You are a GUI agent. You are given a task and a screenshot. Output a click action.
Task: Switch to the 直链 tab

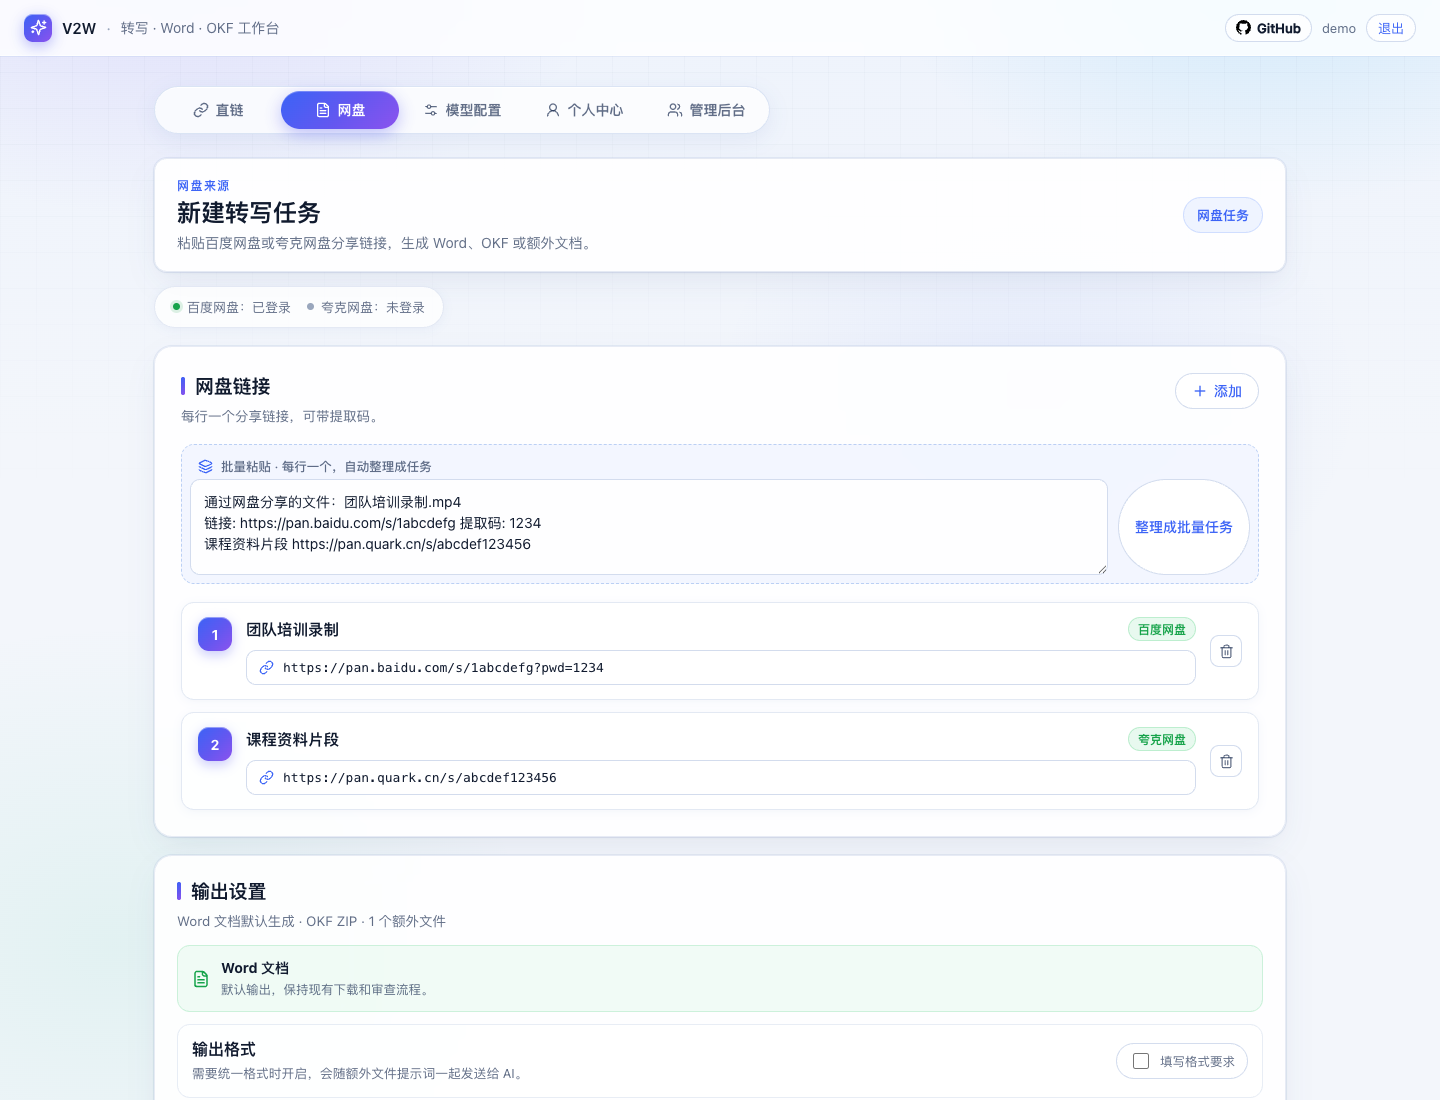click(219, 110)
